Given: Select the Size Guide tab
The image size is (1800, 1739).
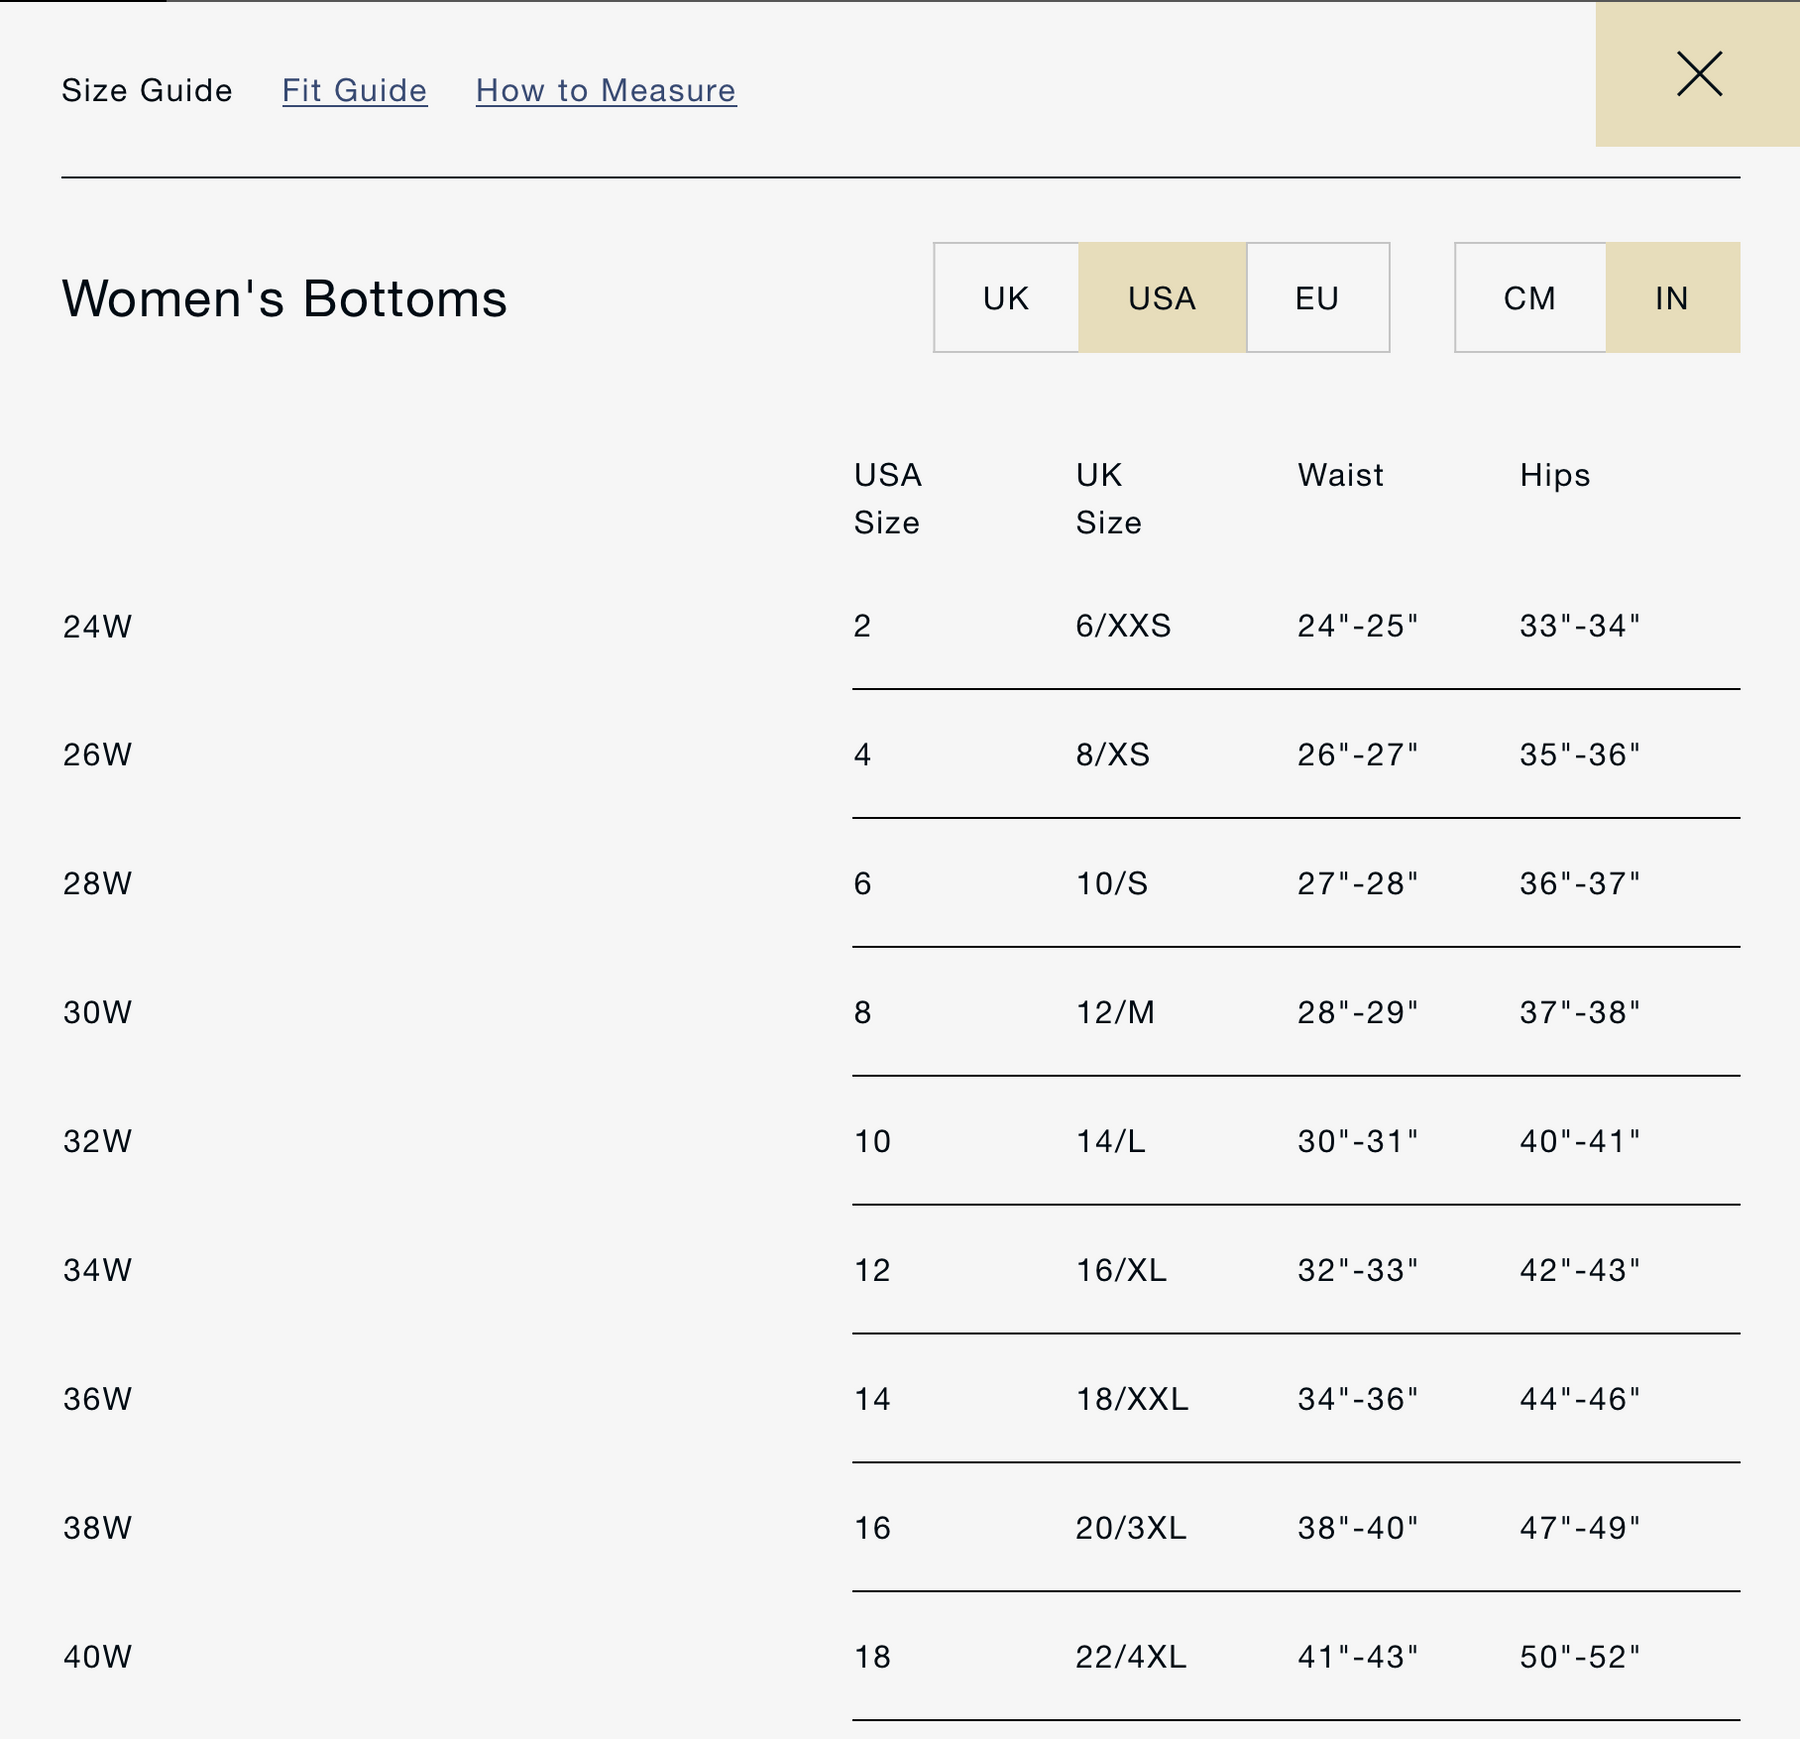Looking at the screenshot, I should coord(147,90).
